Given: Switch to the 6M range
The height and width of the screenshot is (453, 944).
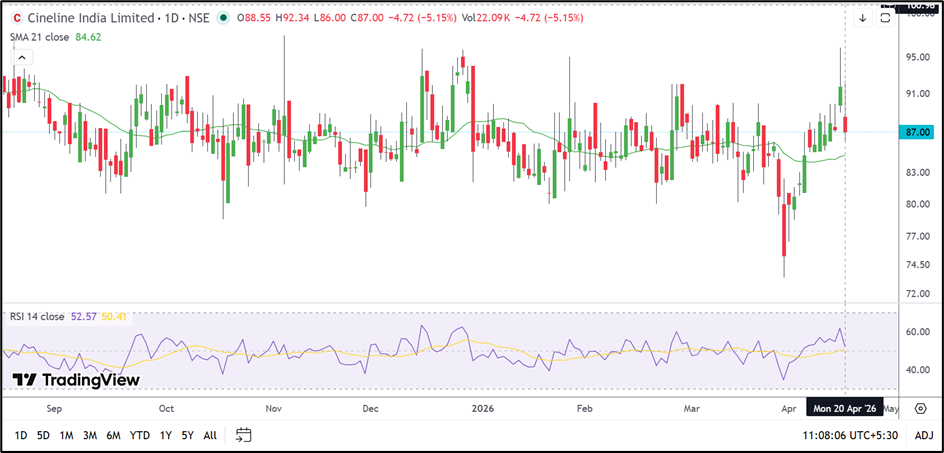Looking at the screenshot, I should (x=113, y=435).
